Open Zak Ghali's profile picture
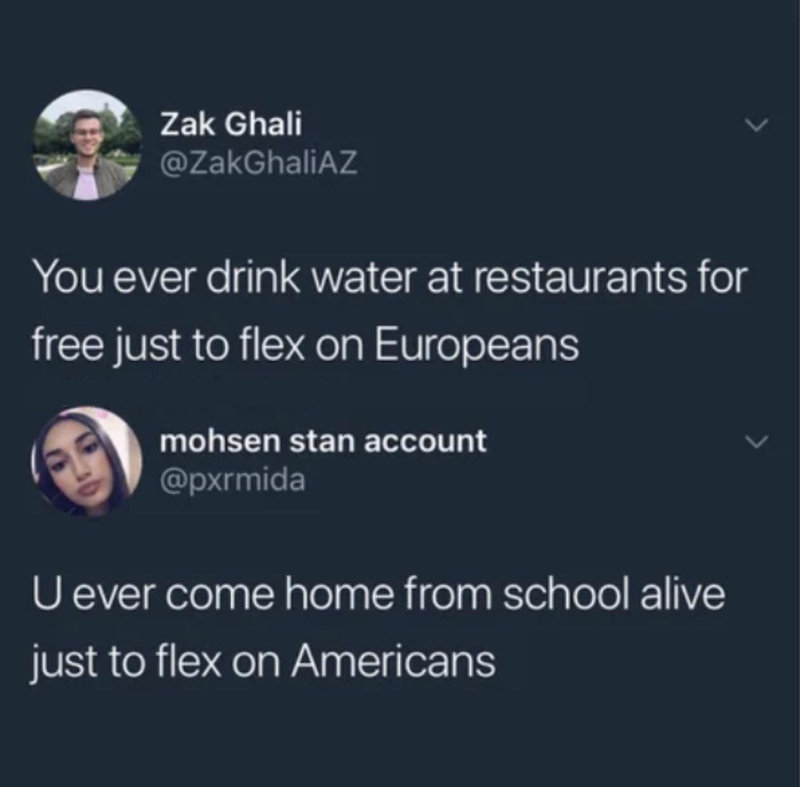Viewport: 800px width, 787px height. pos(87,145)
